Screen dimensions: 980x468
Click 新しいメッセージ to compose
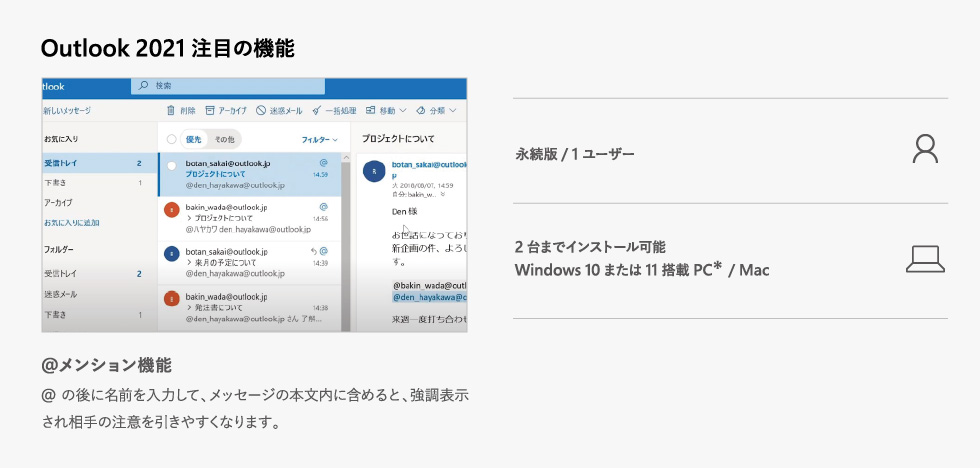[x=67, y=111]
